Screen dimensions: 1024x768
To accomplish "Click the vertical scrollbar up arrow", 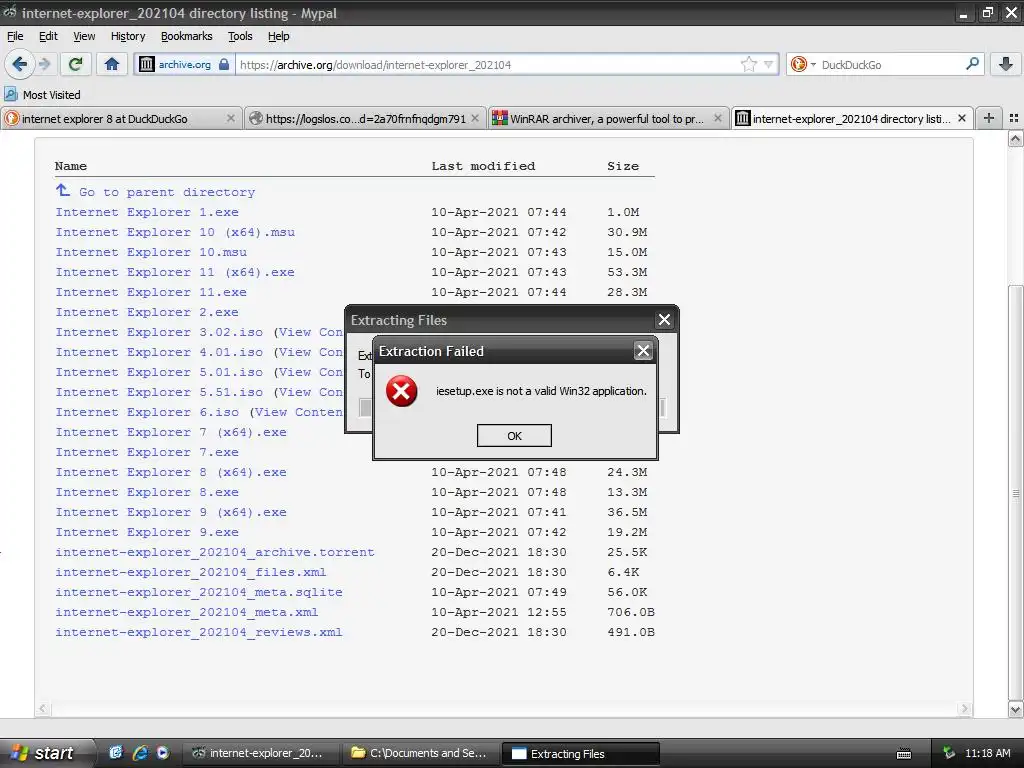I will [x=1016, y=138].
